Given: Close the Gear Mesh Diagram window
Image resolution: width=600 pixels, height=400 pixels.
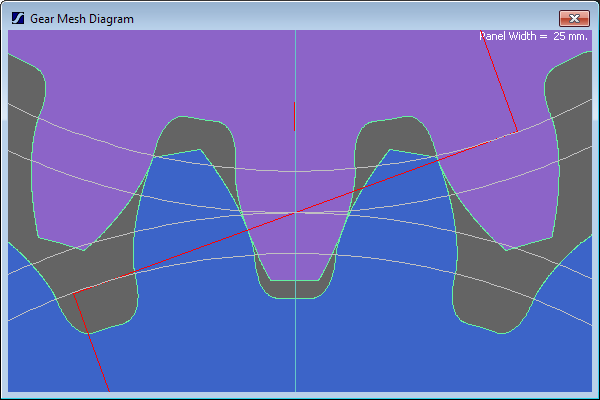Looking at the screenshot, I should click(x=574, y=18).
